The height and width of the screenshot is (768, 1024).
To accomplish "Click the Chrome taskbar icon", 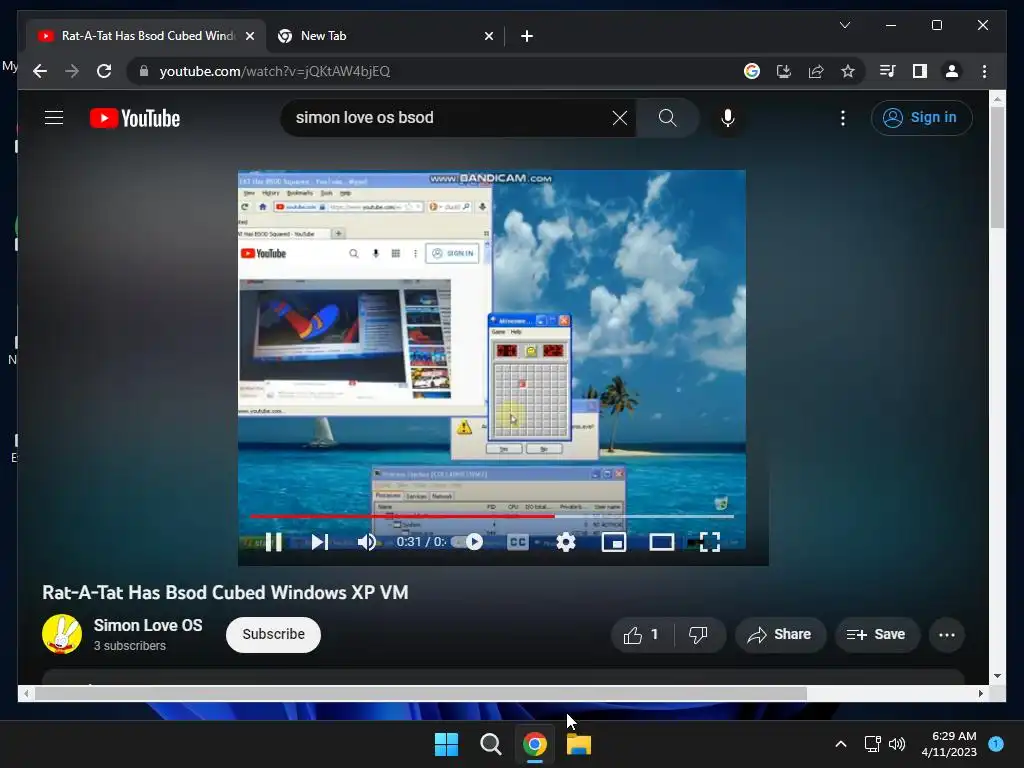I will pos(535,744).
